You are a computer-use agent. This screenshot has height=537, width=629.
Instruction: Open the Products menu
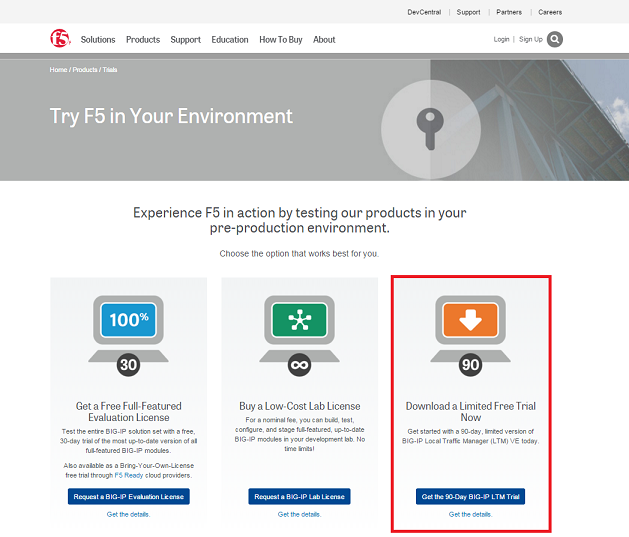pyautogui.click(x=143, y=40)
